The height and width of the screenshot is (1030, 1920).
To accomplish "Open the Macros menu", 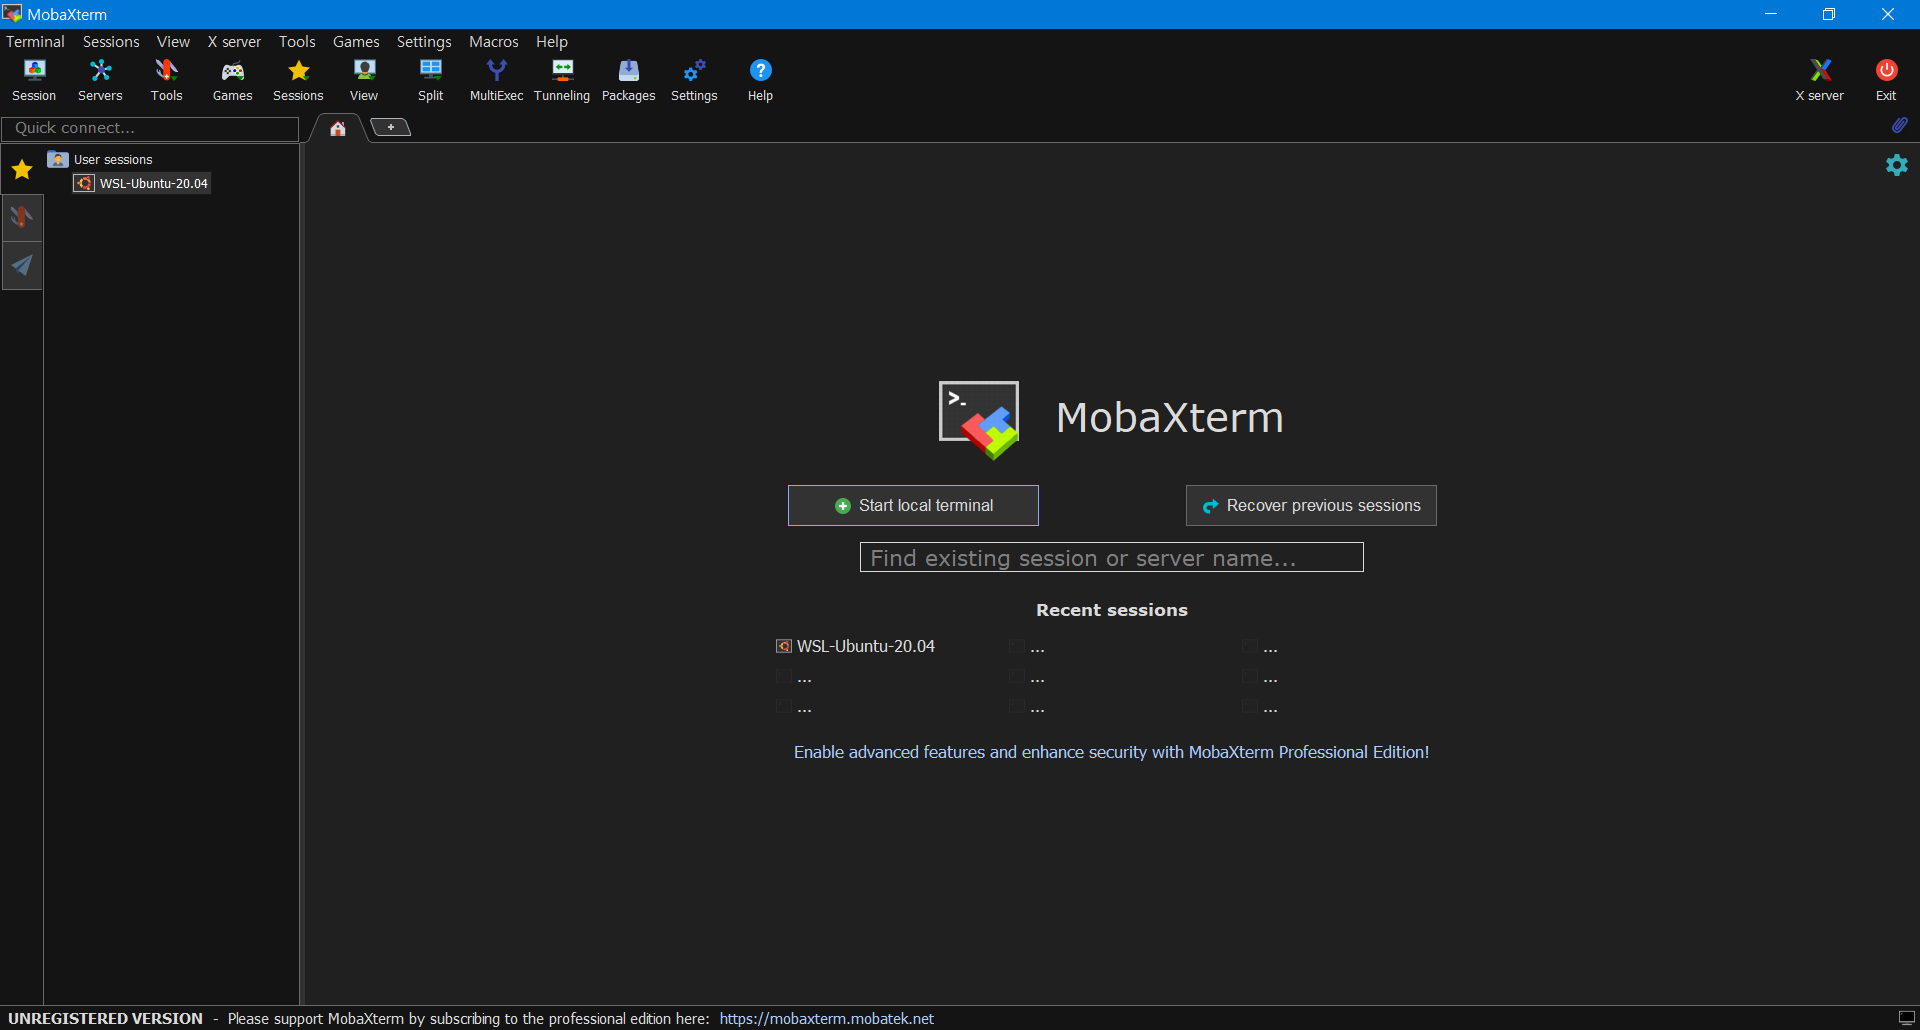I will 494,41.
